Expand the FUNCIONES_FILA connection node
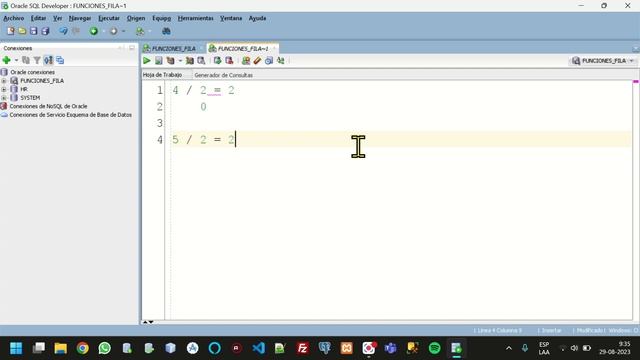The height and width of the screenshot is (360, 640). (4, 81)
